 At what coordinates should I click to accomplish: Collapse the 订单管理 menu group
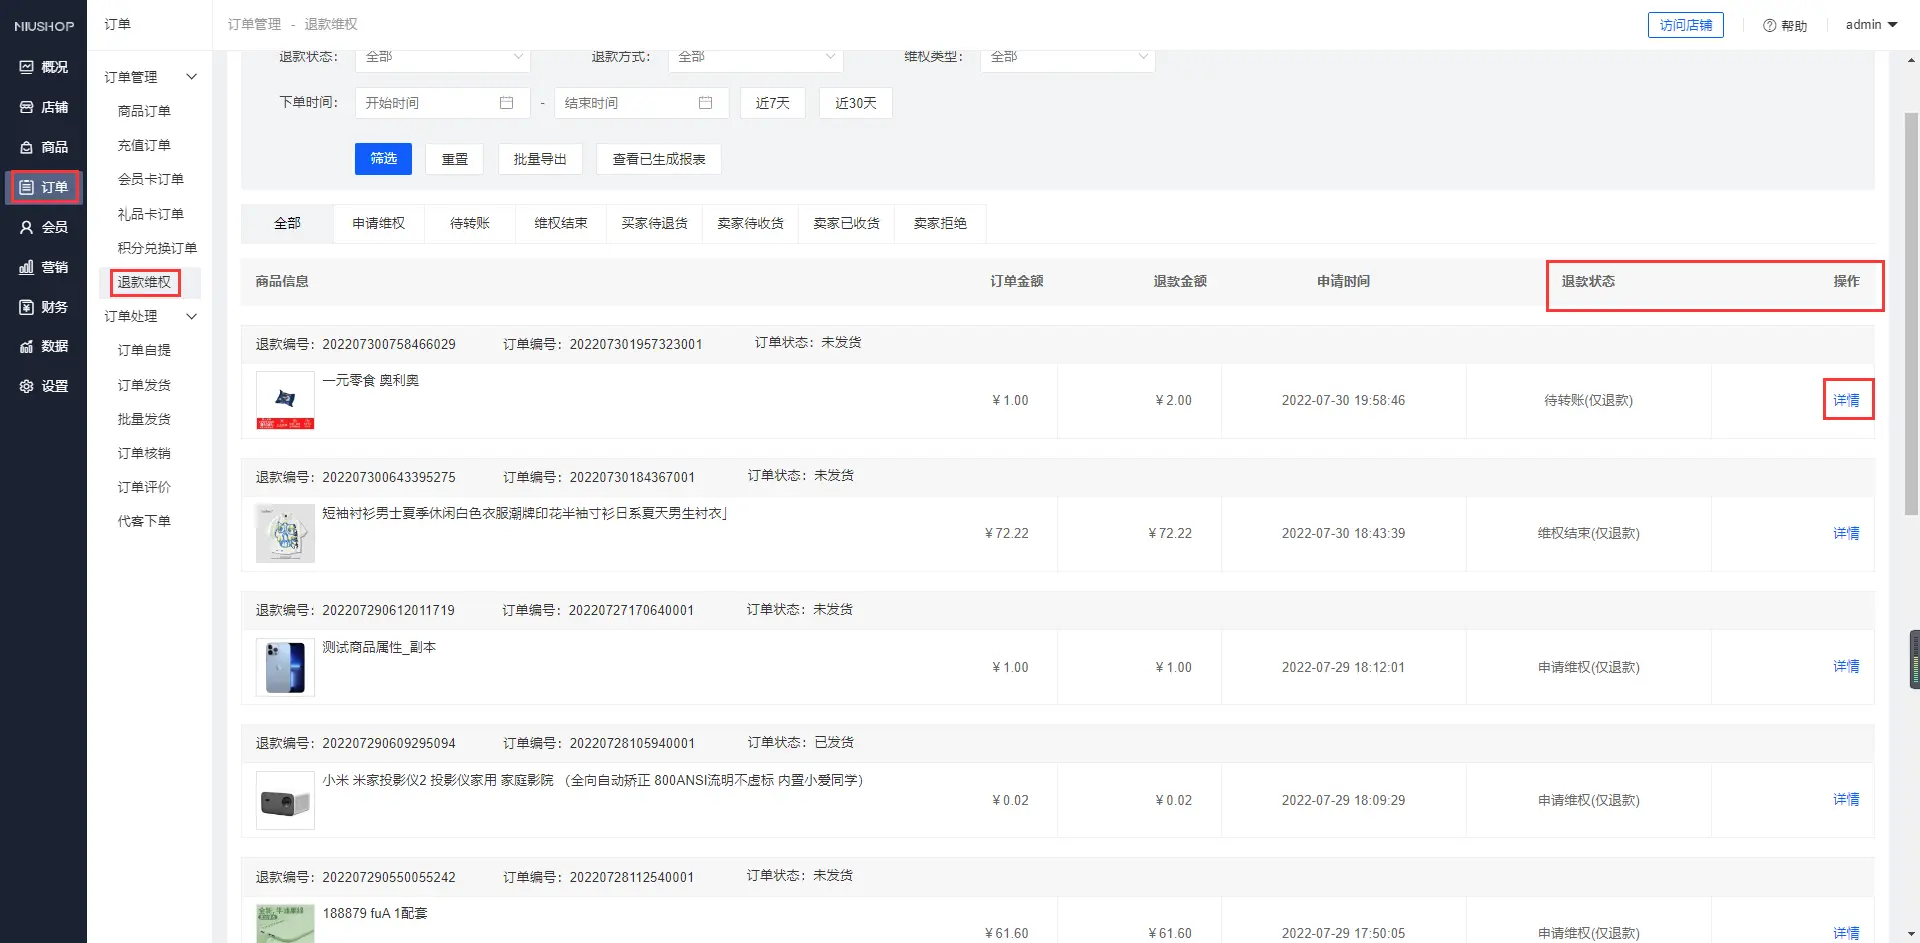pos(191,77)
